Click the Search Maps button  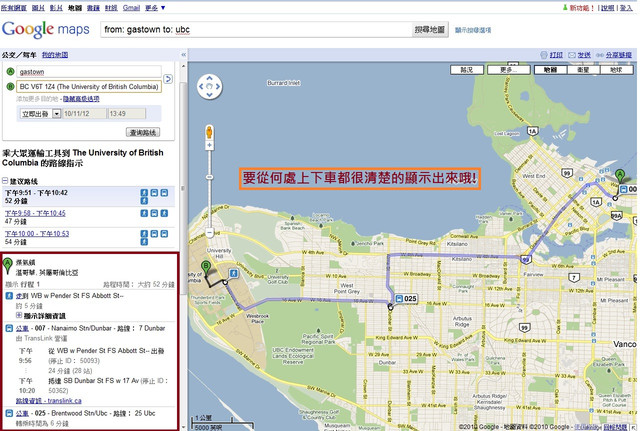pyautogui.click(x=430, y=29)
